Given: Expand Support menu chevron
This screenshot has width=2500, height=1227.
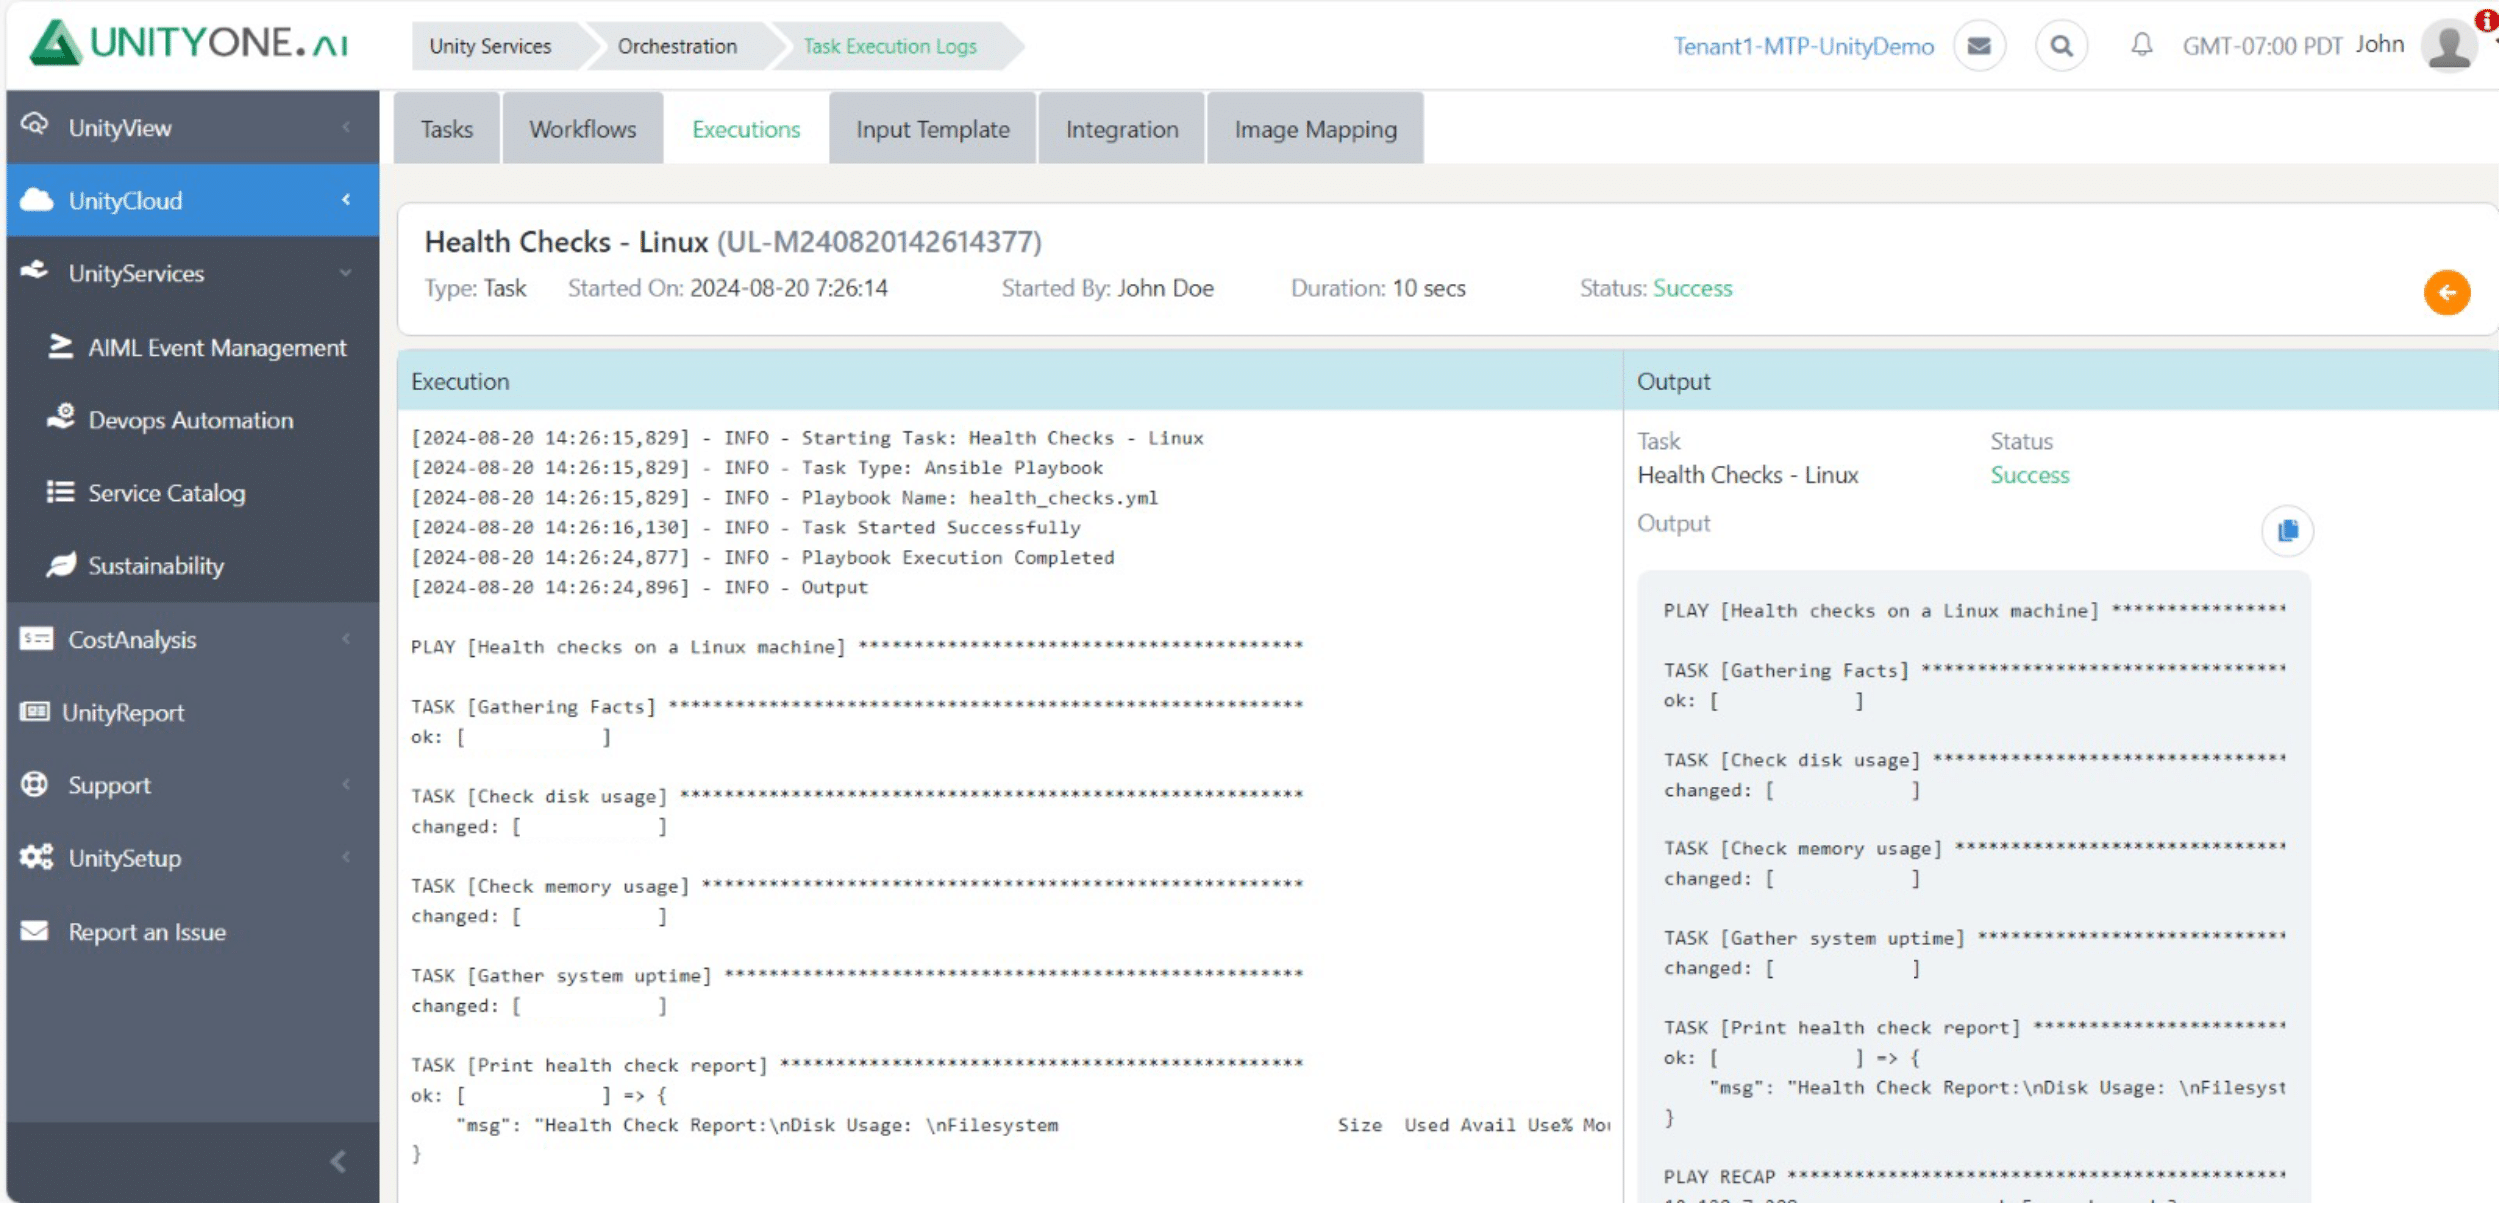Looking at the screenshot, I should 346,785.
